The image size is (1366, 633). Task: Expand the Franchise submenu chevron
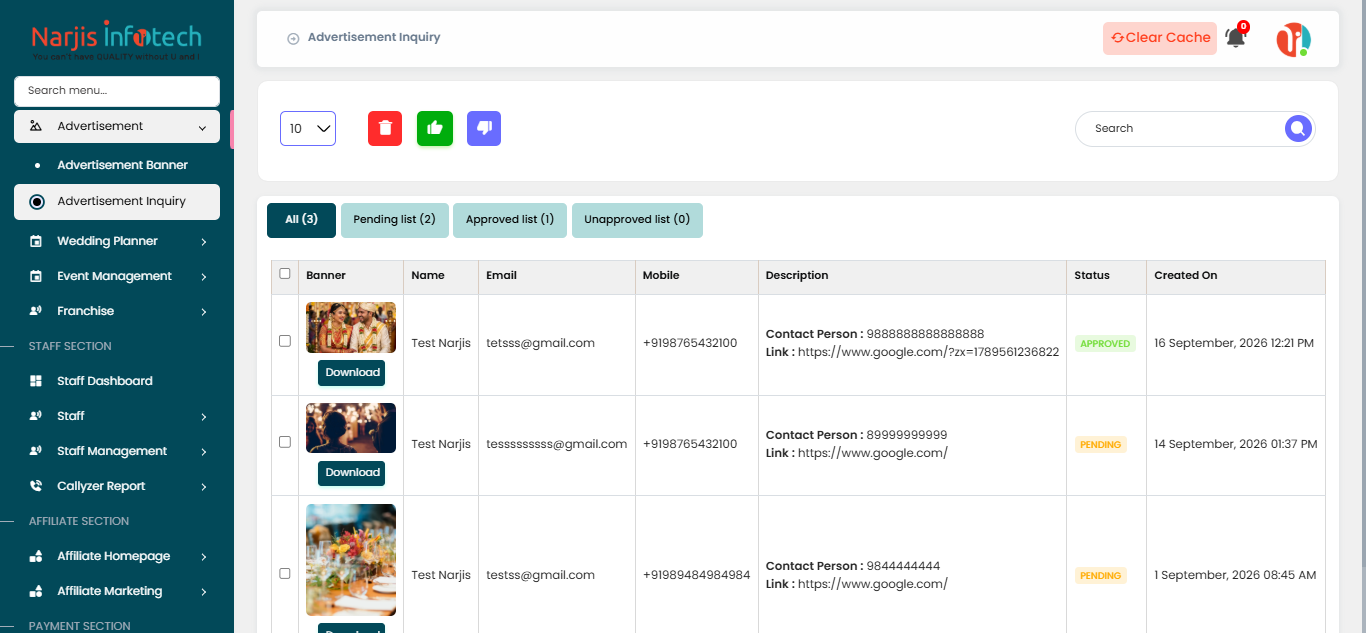[203, 312]
